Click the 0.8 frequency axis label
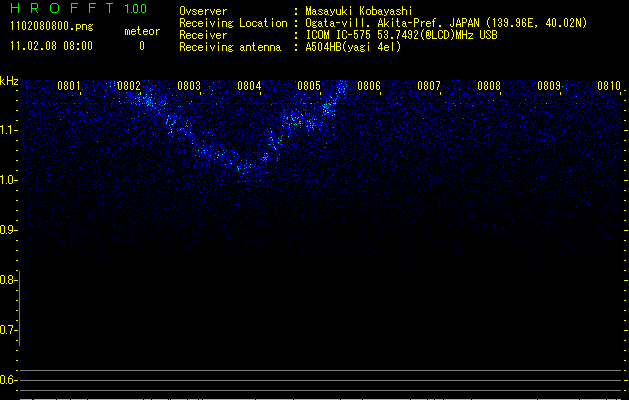Viewport: 629px width, 400px height. tap(6, 280)
